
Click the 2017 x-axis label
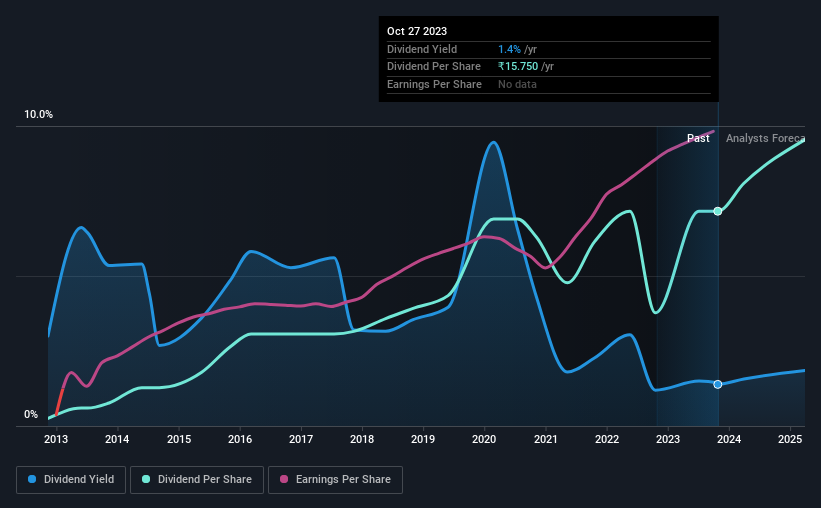tap(301, 439)
